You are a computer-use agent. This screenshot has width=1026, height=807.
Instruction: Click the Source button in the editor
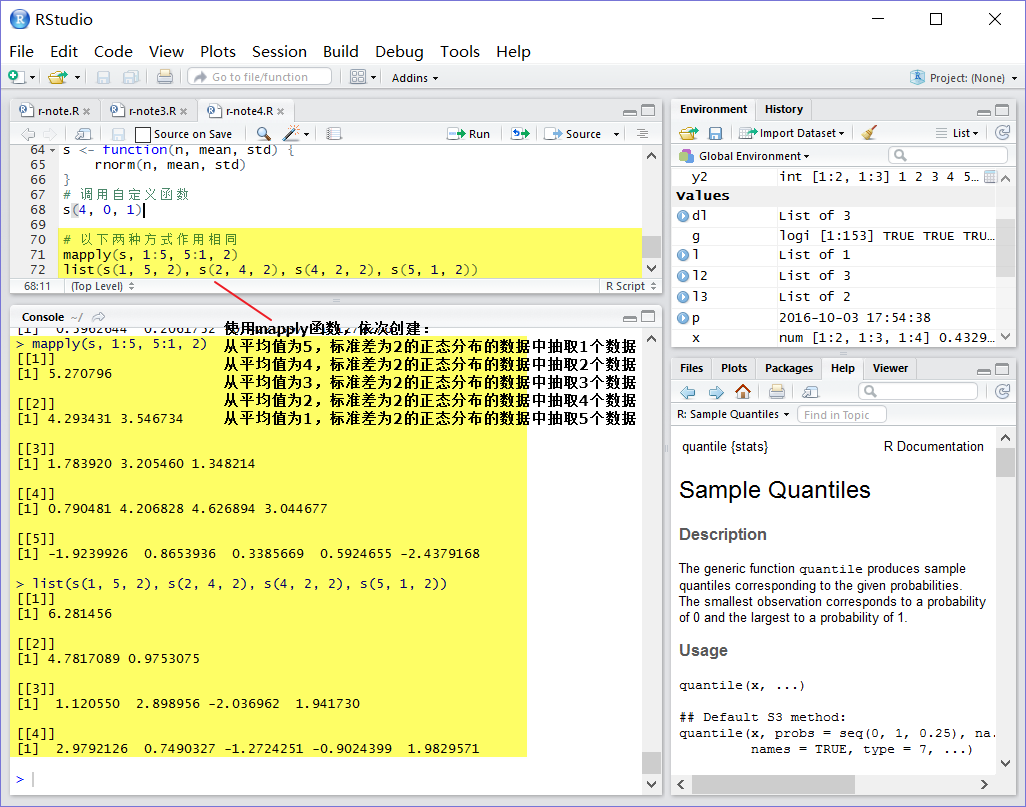click(573, 134)
